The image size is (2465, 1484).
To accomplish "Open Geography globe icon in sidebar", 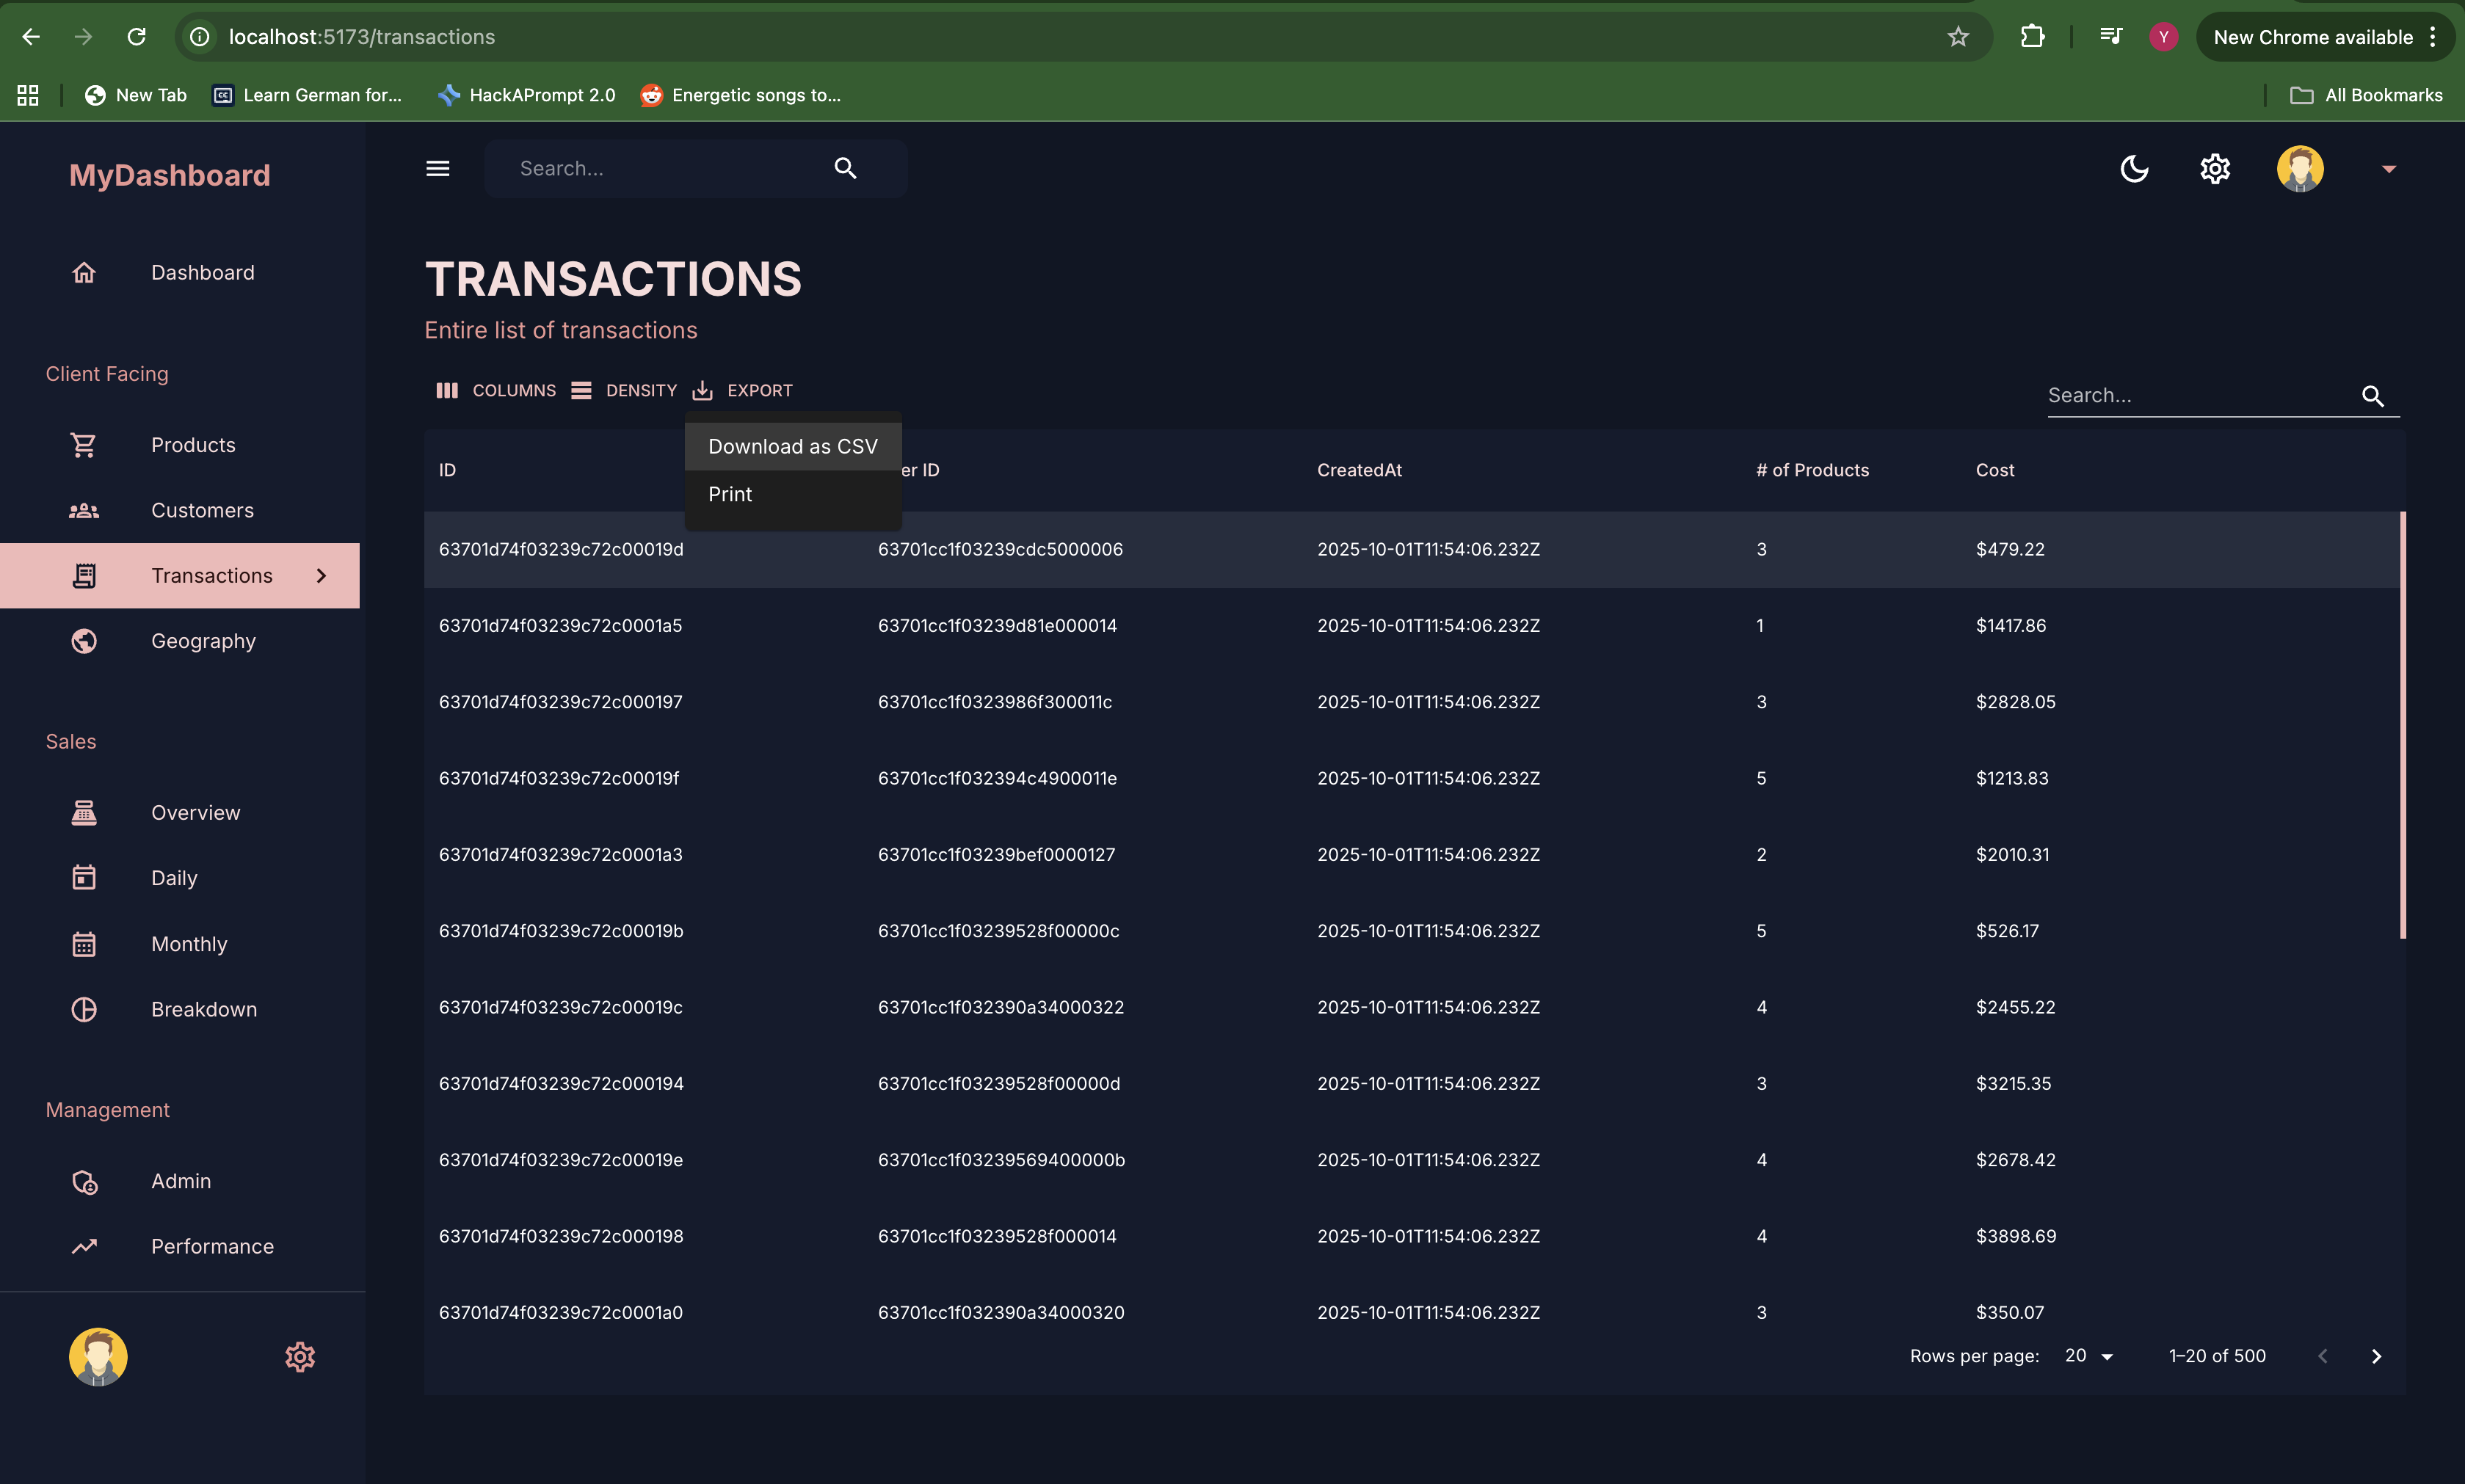I will tap(84, 641).
